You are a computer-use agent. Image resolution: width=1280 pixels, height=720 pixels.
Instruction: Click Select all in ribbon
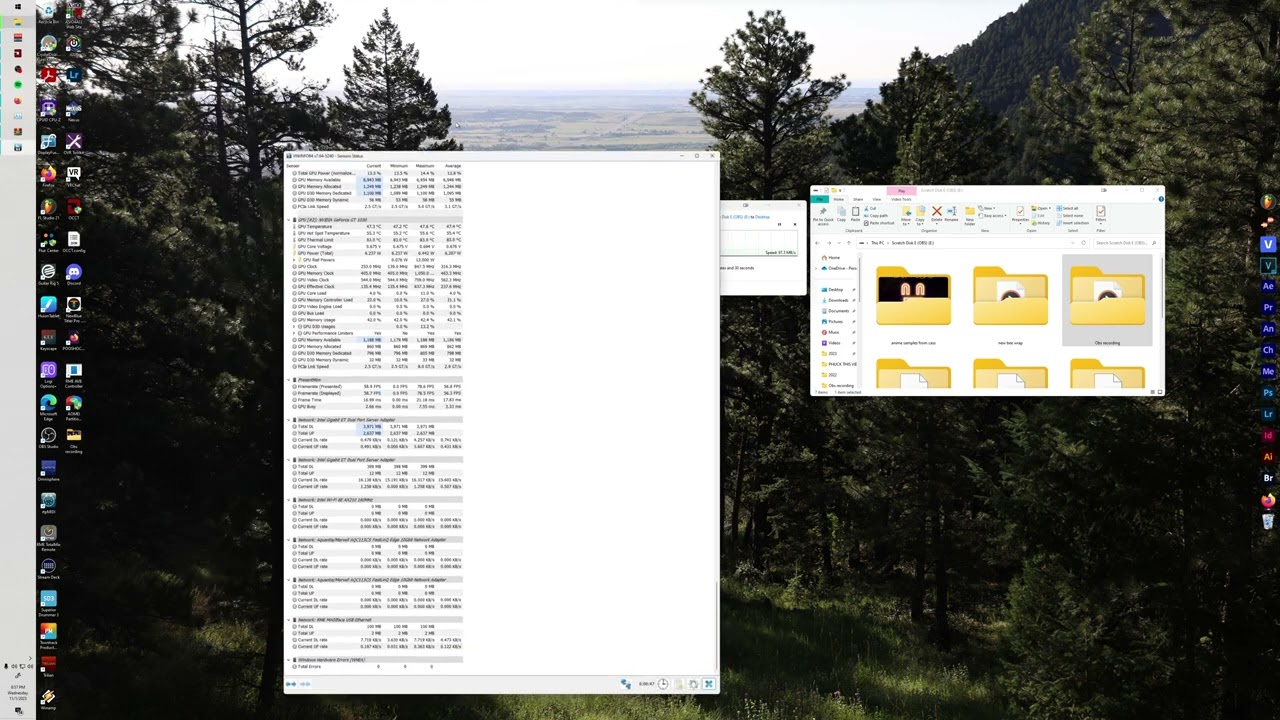point(1069,208)
